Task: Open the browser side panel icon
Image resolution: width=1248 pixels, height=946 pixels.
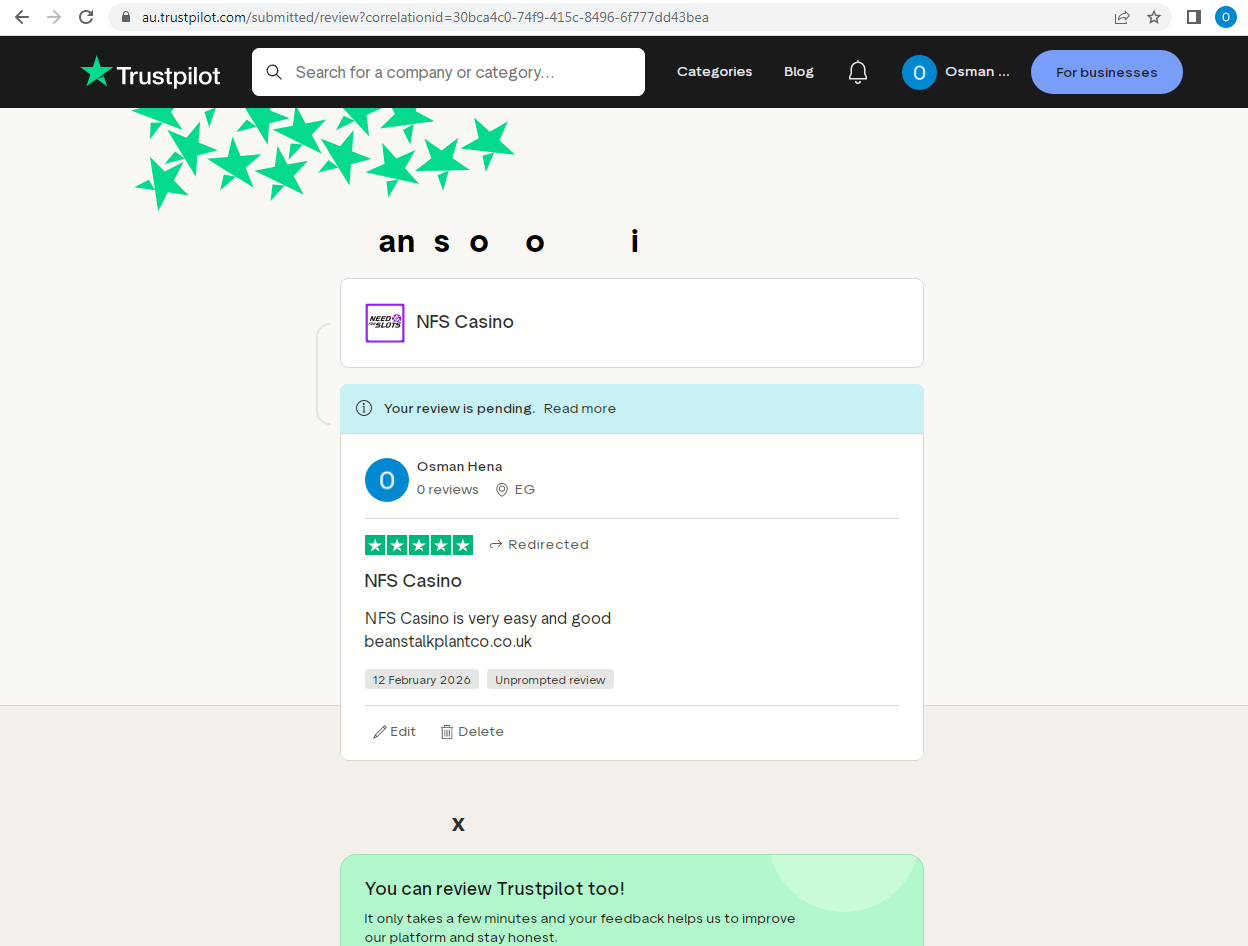Action: [1194, 17]
